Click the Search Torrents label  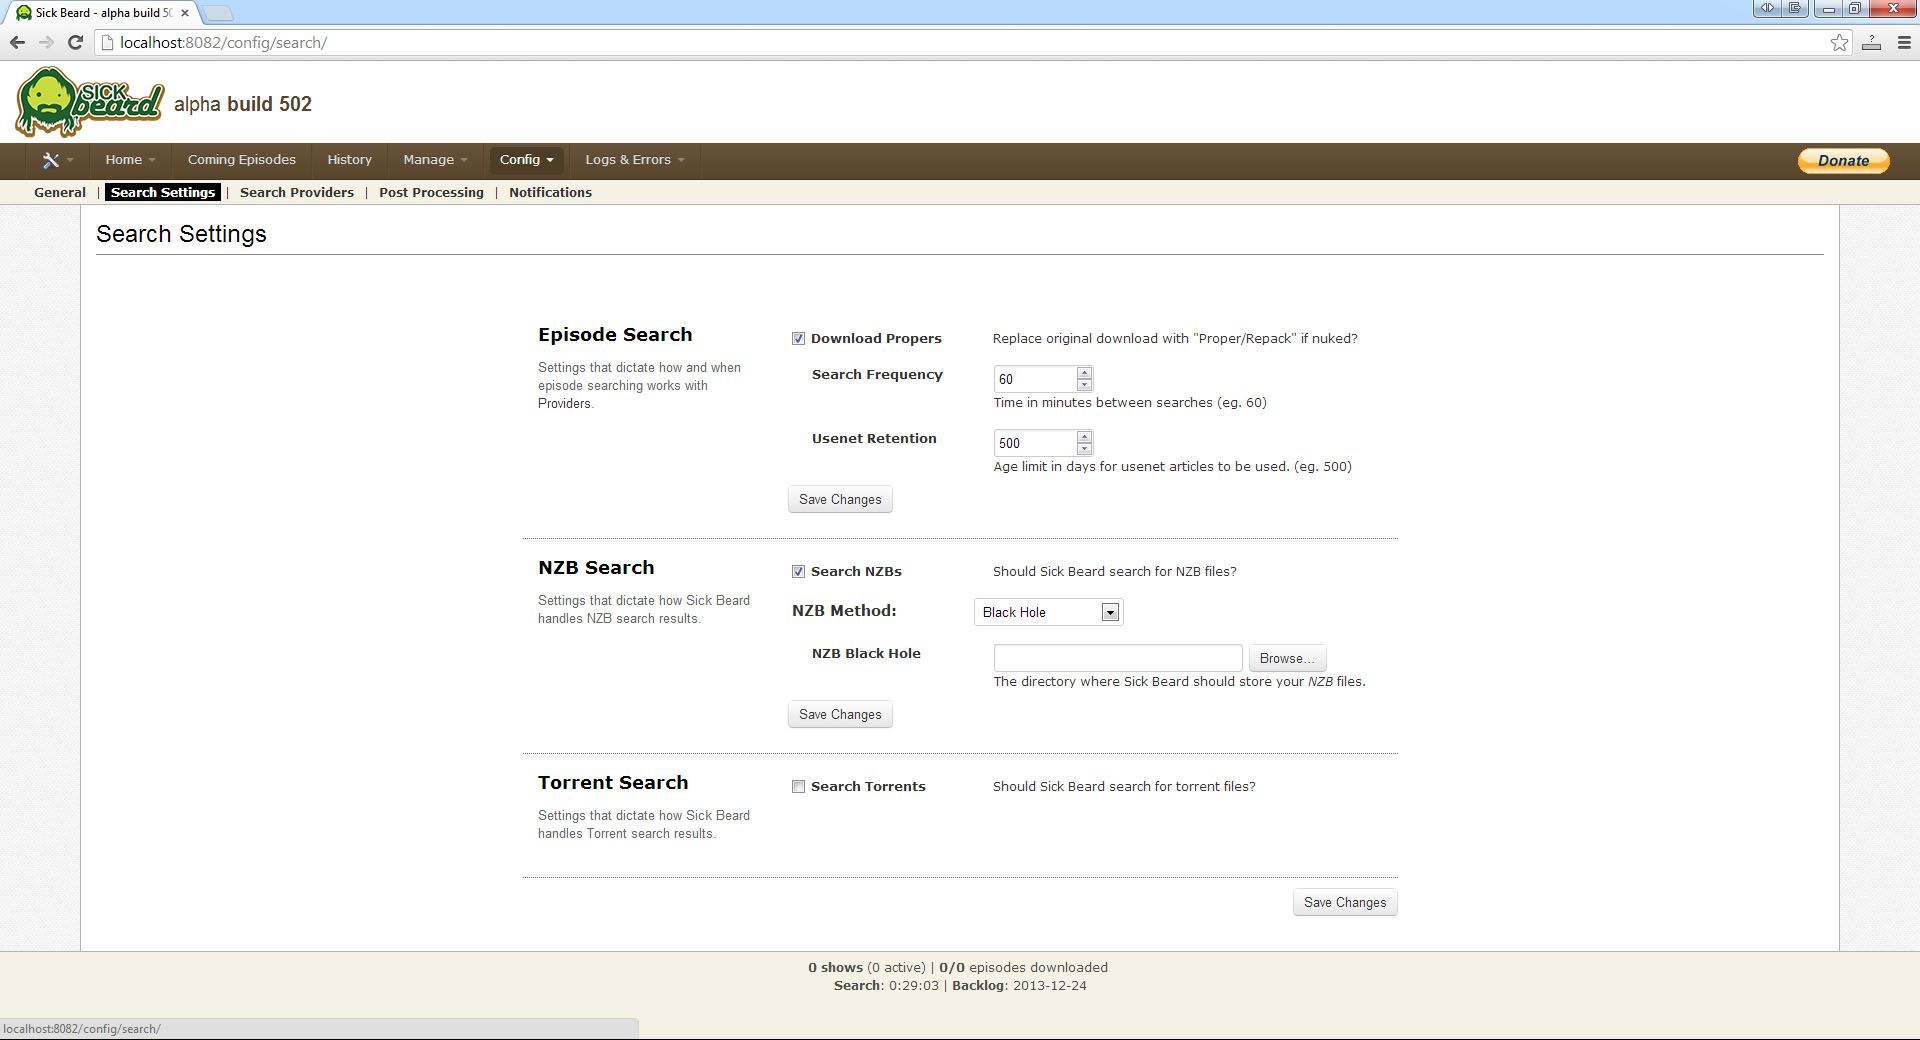pyautogui.click(x=868, y=787)
